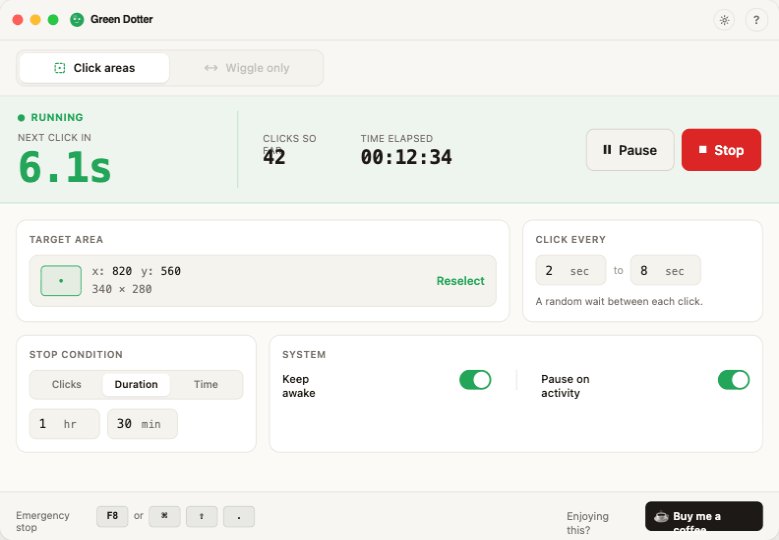Edit the maximum click interval 8 sec field
The height and width of the screenshot is (540, 779).
point(666,270)
